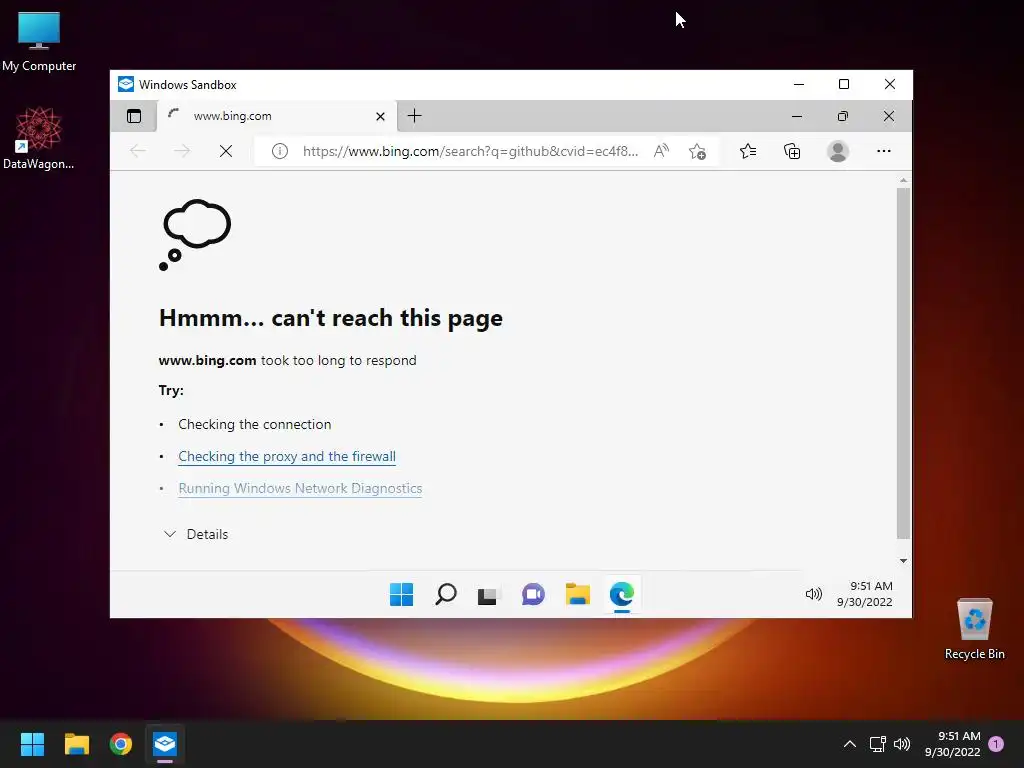Click the Edge back arrow button
Viewport: 1024px width, 768px height.
pos(138,152)
